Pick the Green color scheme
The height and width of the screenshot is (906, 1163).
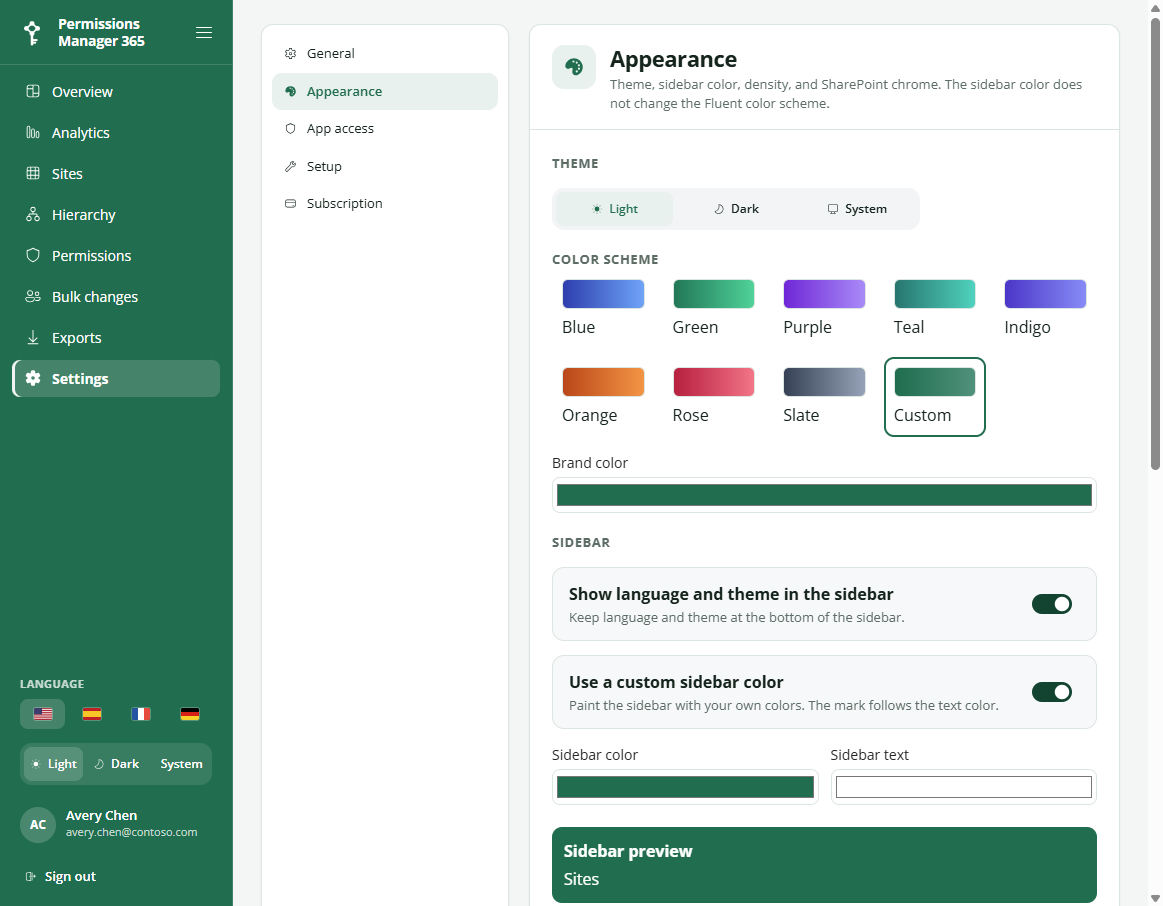714,308
